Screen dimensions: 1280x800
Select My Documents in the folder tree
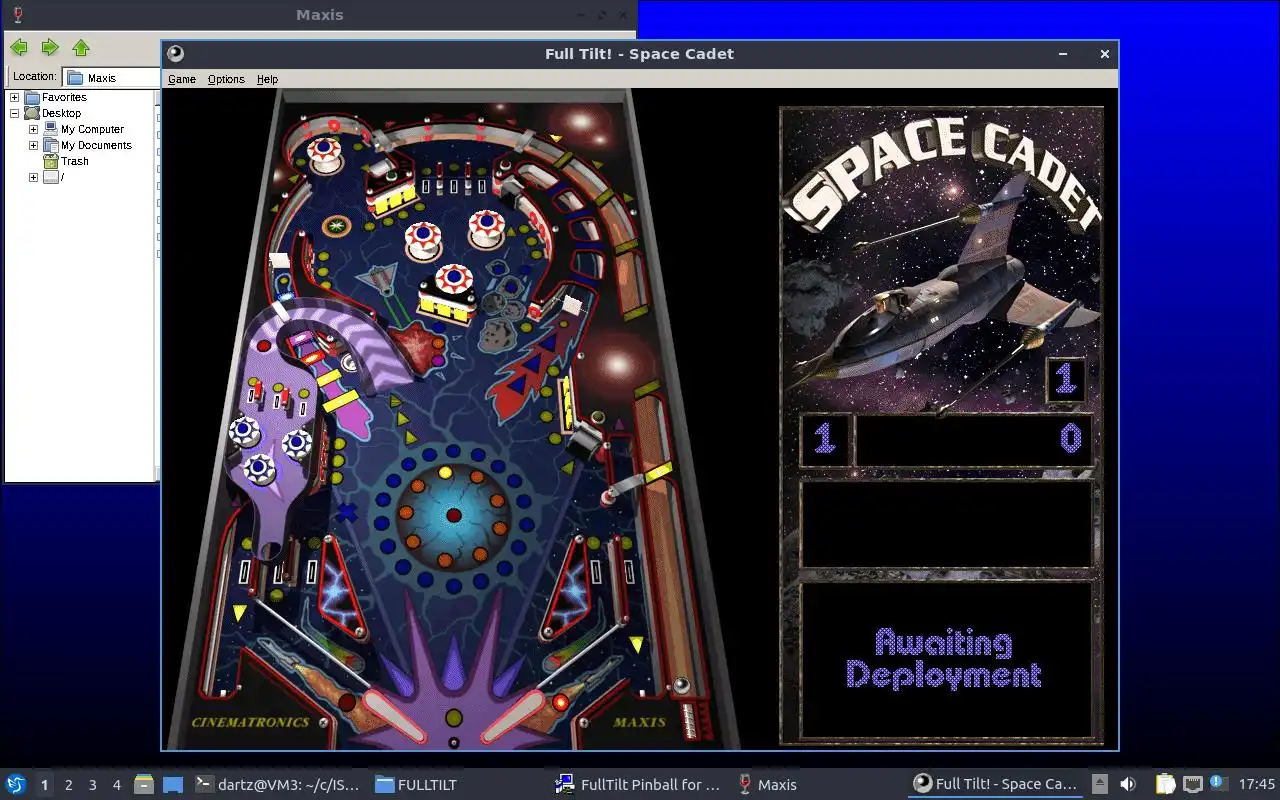(96, 145)
